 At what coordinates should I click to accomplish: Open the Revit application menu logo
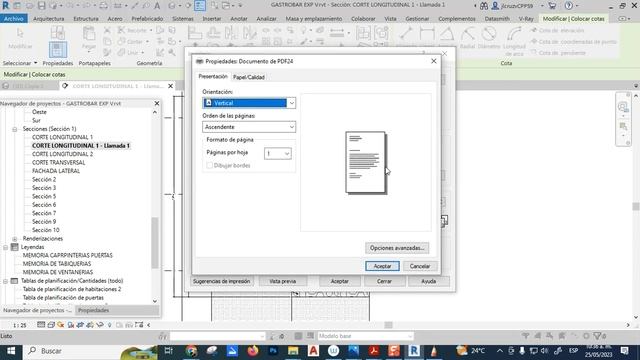coord(5,6)
